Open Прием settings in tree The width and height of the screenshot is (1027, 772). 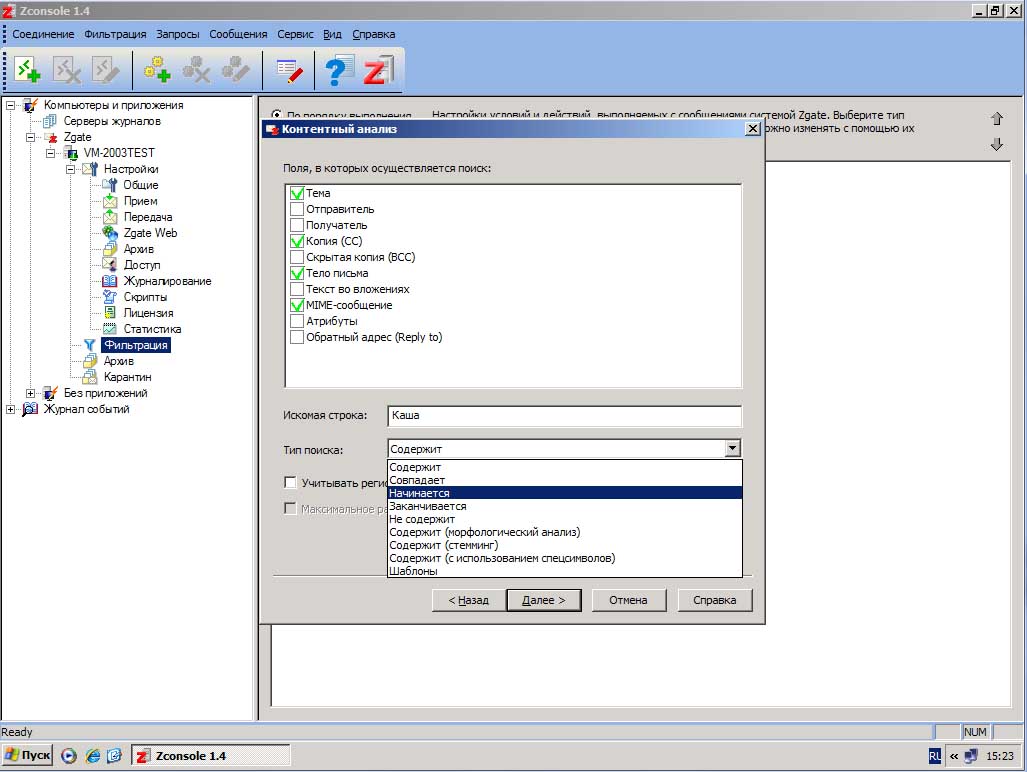(140, 201)
